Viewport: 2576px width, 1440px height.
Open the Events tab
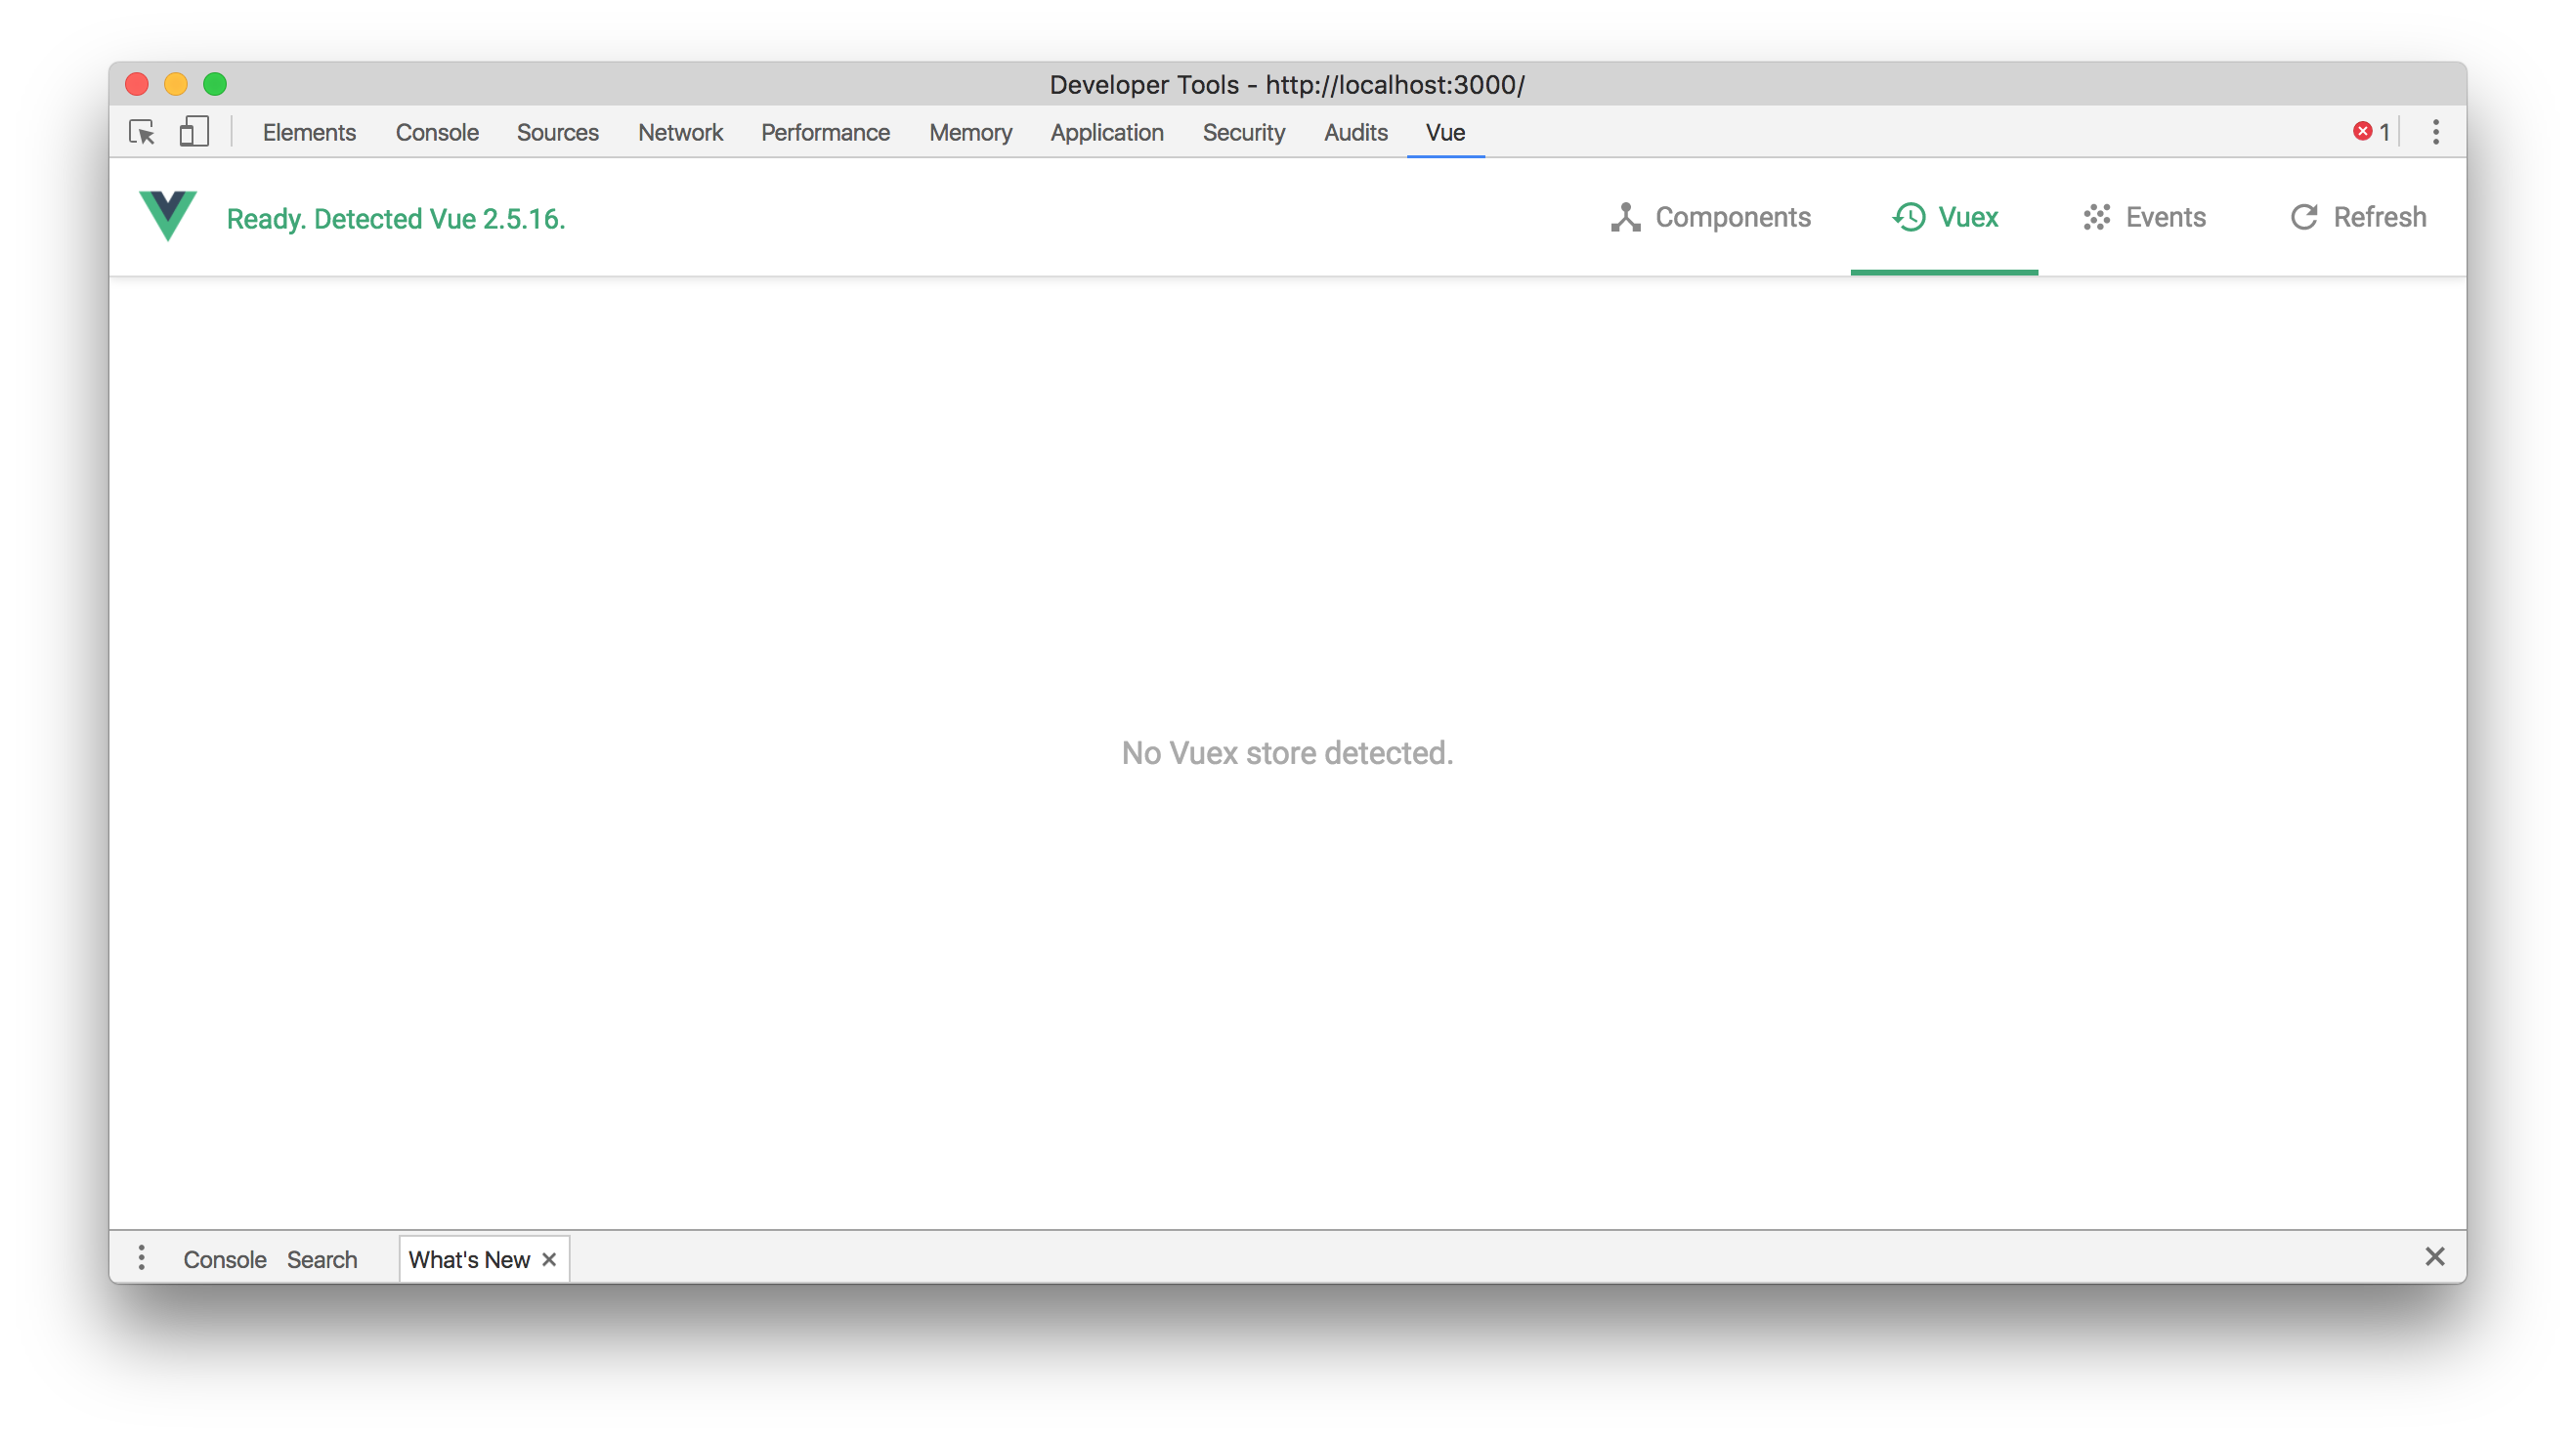point(2144,217)
